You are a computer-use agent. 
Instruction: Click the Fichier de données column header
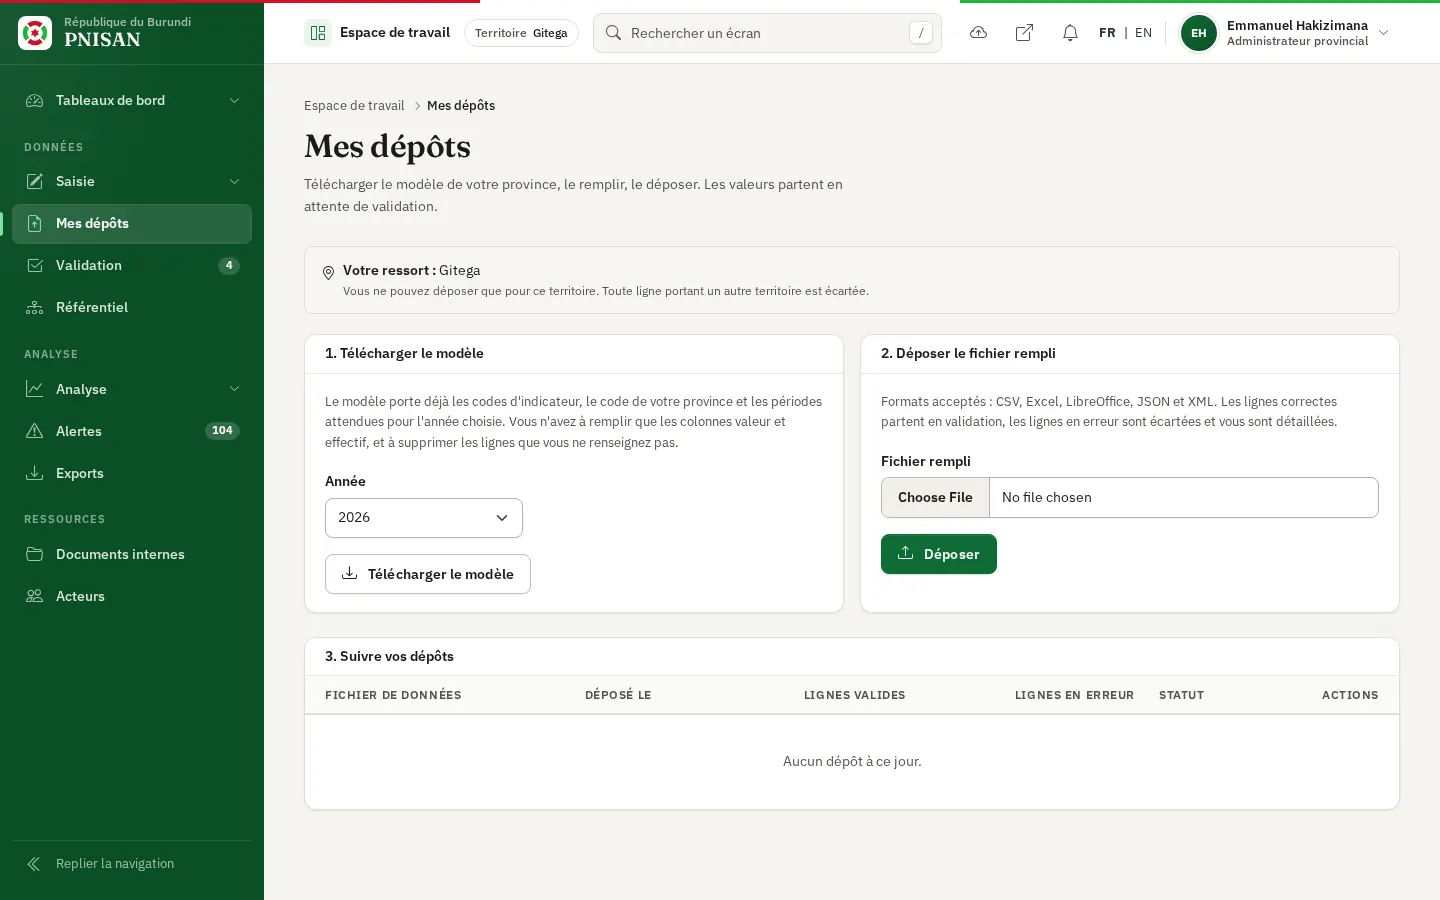(393, 695)
